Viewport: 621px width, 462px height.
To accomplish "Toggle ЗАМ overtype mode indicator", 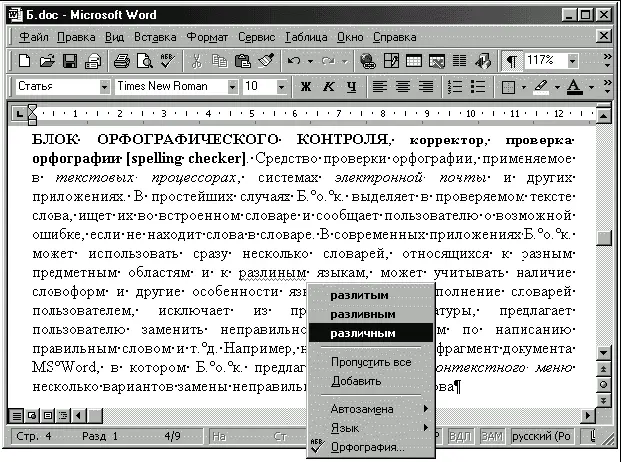I will click(491, 437).
